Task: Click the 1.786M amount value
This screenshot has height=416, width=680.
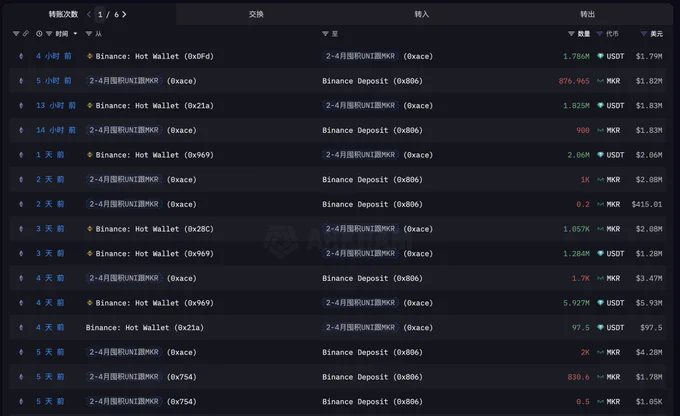Action: click(576, 56)
